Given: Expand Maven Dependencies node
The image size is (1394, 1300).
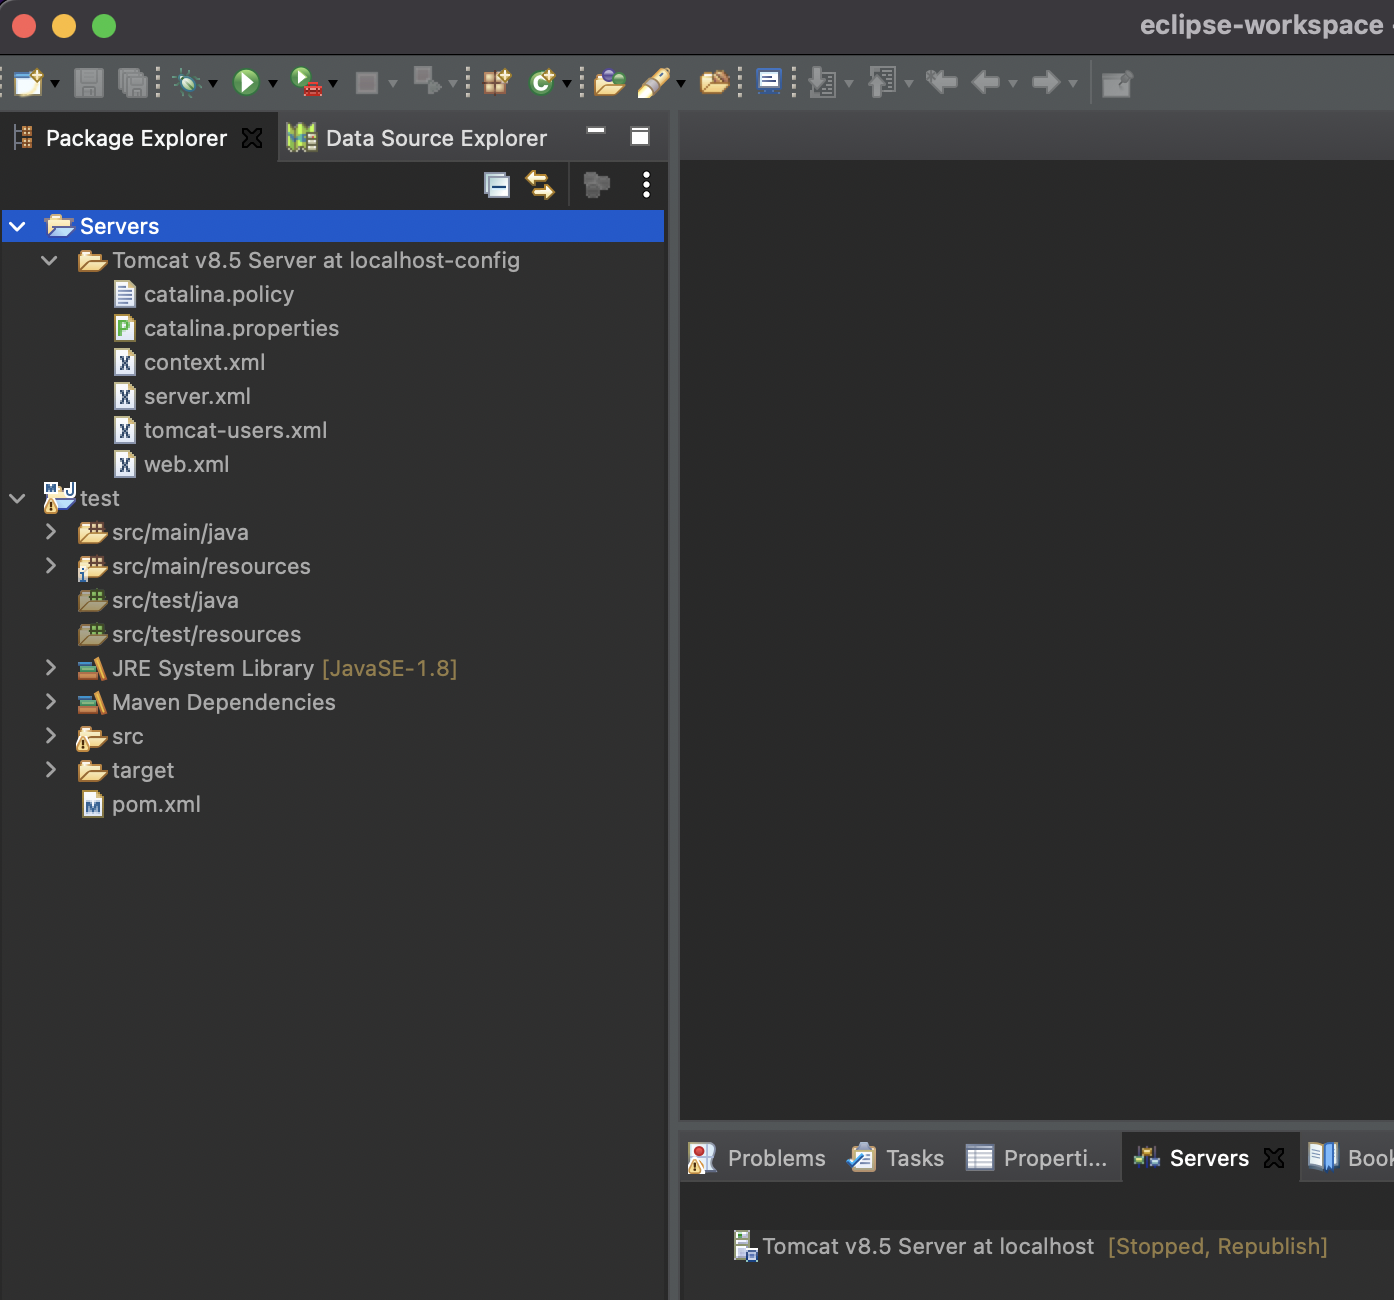Looking at the screenshot, I should (51, 702).
